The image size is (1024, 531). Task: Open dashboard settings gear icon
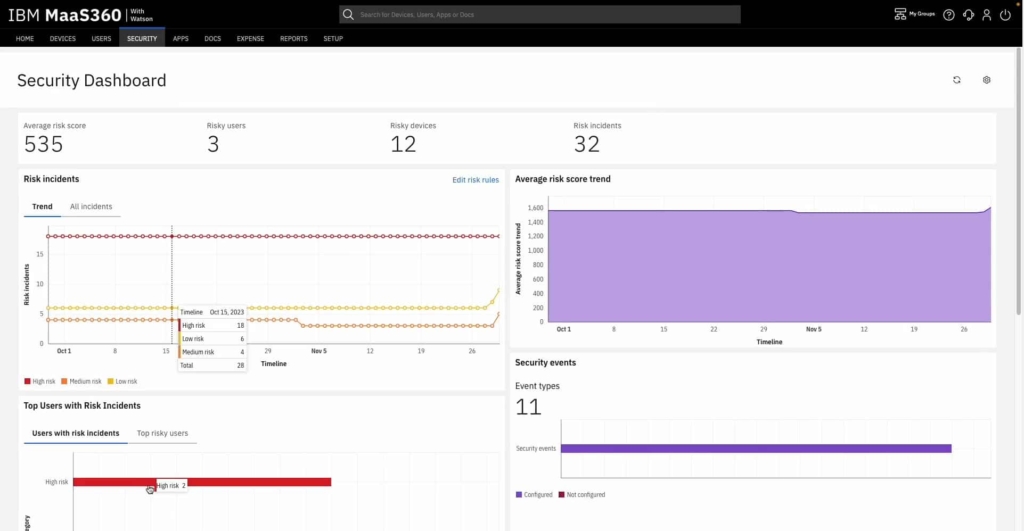point(987,80)
